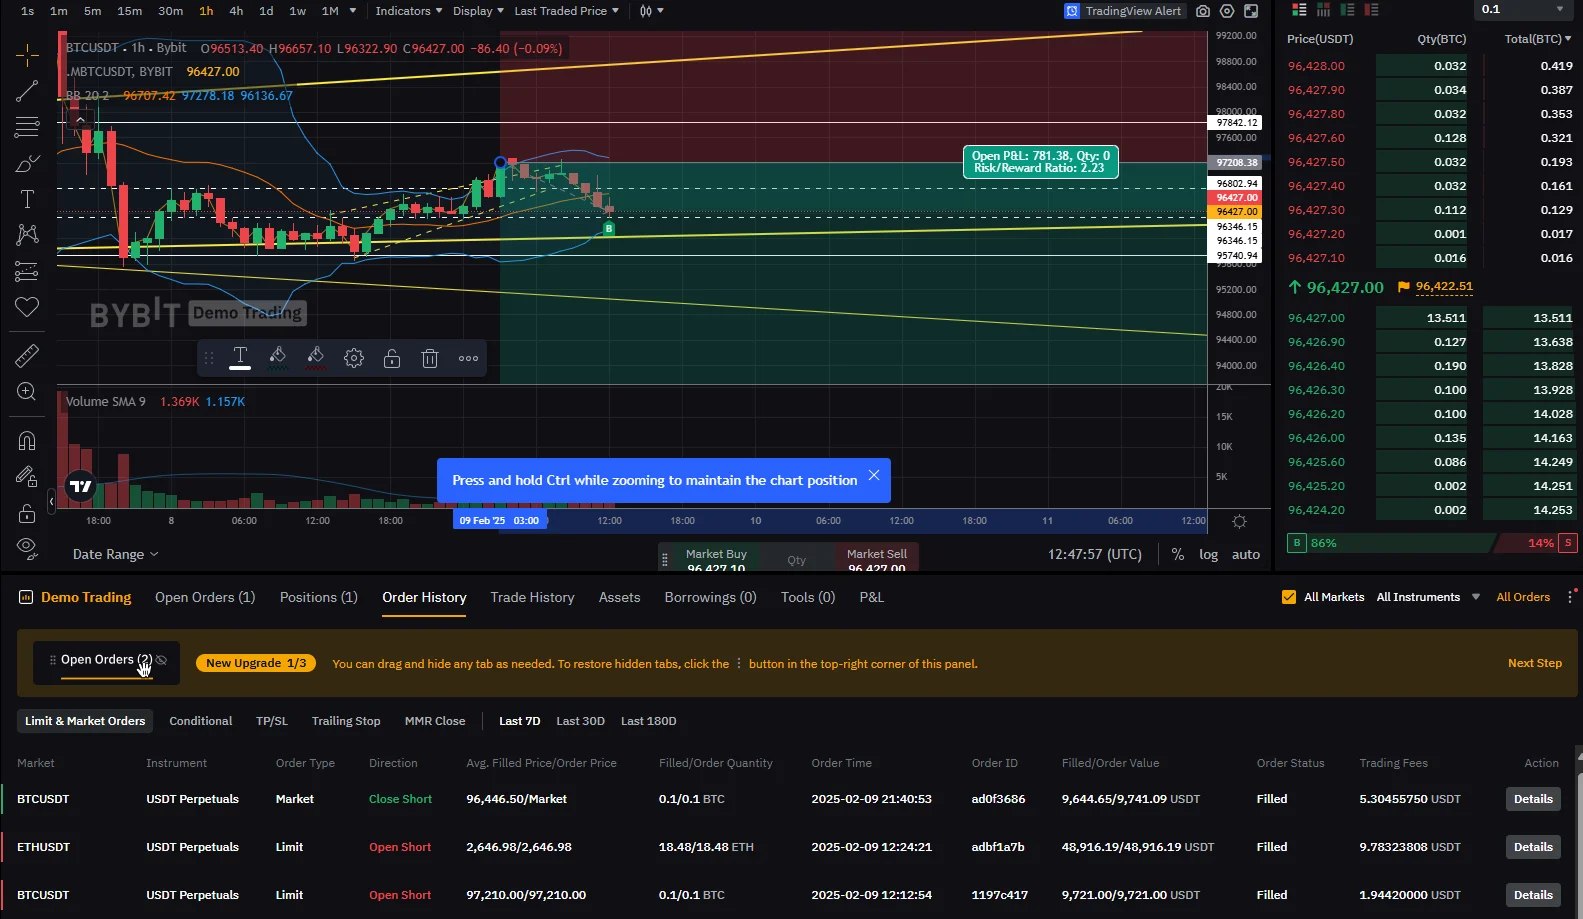Lock the selected drawing
The width and height of the screenshot is (1583, 919).
(x=392, y=358)
